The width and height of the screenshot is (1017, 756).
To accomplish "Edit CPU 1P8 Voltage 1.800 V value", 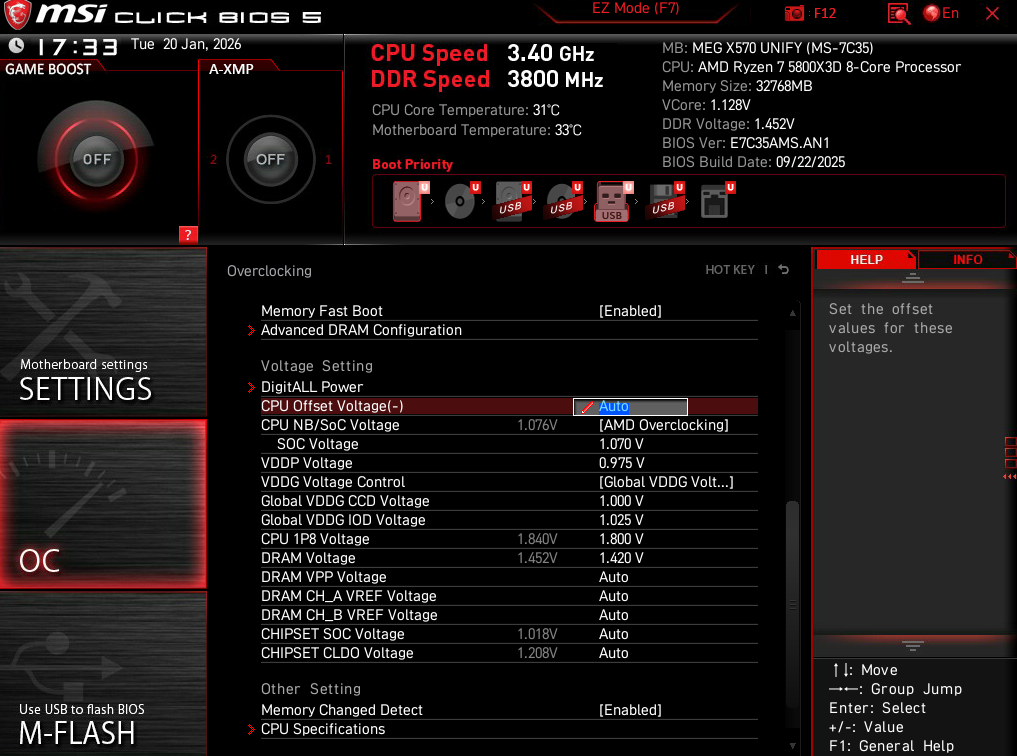I will (x=621, y=539).
